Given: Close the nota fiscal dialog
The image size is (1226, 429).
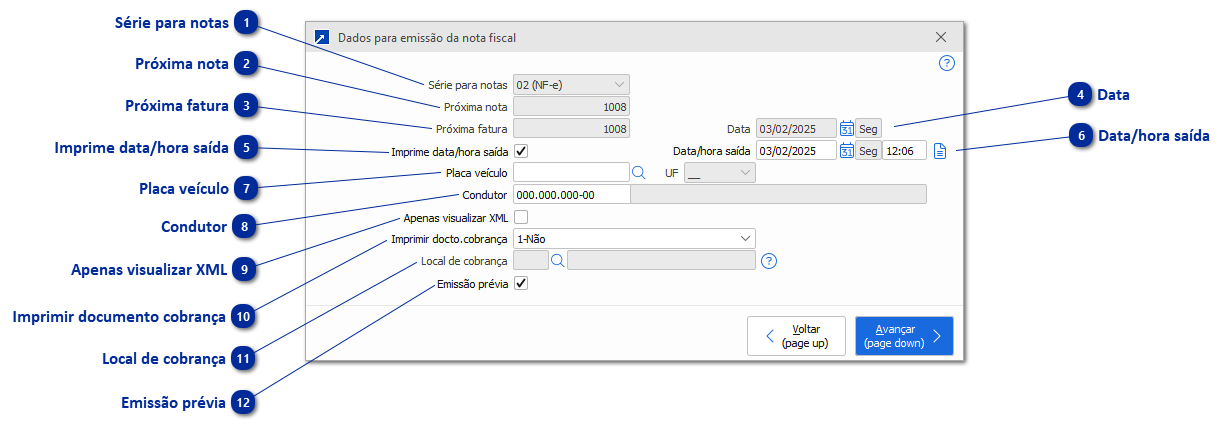Looking at the screenshot, I should tap(940, 38).
